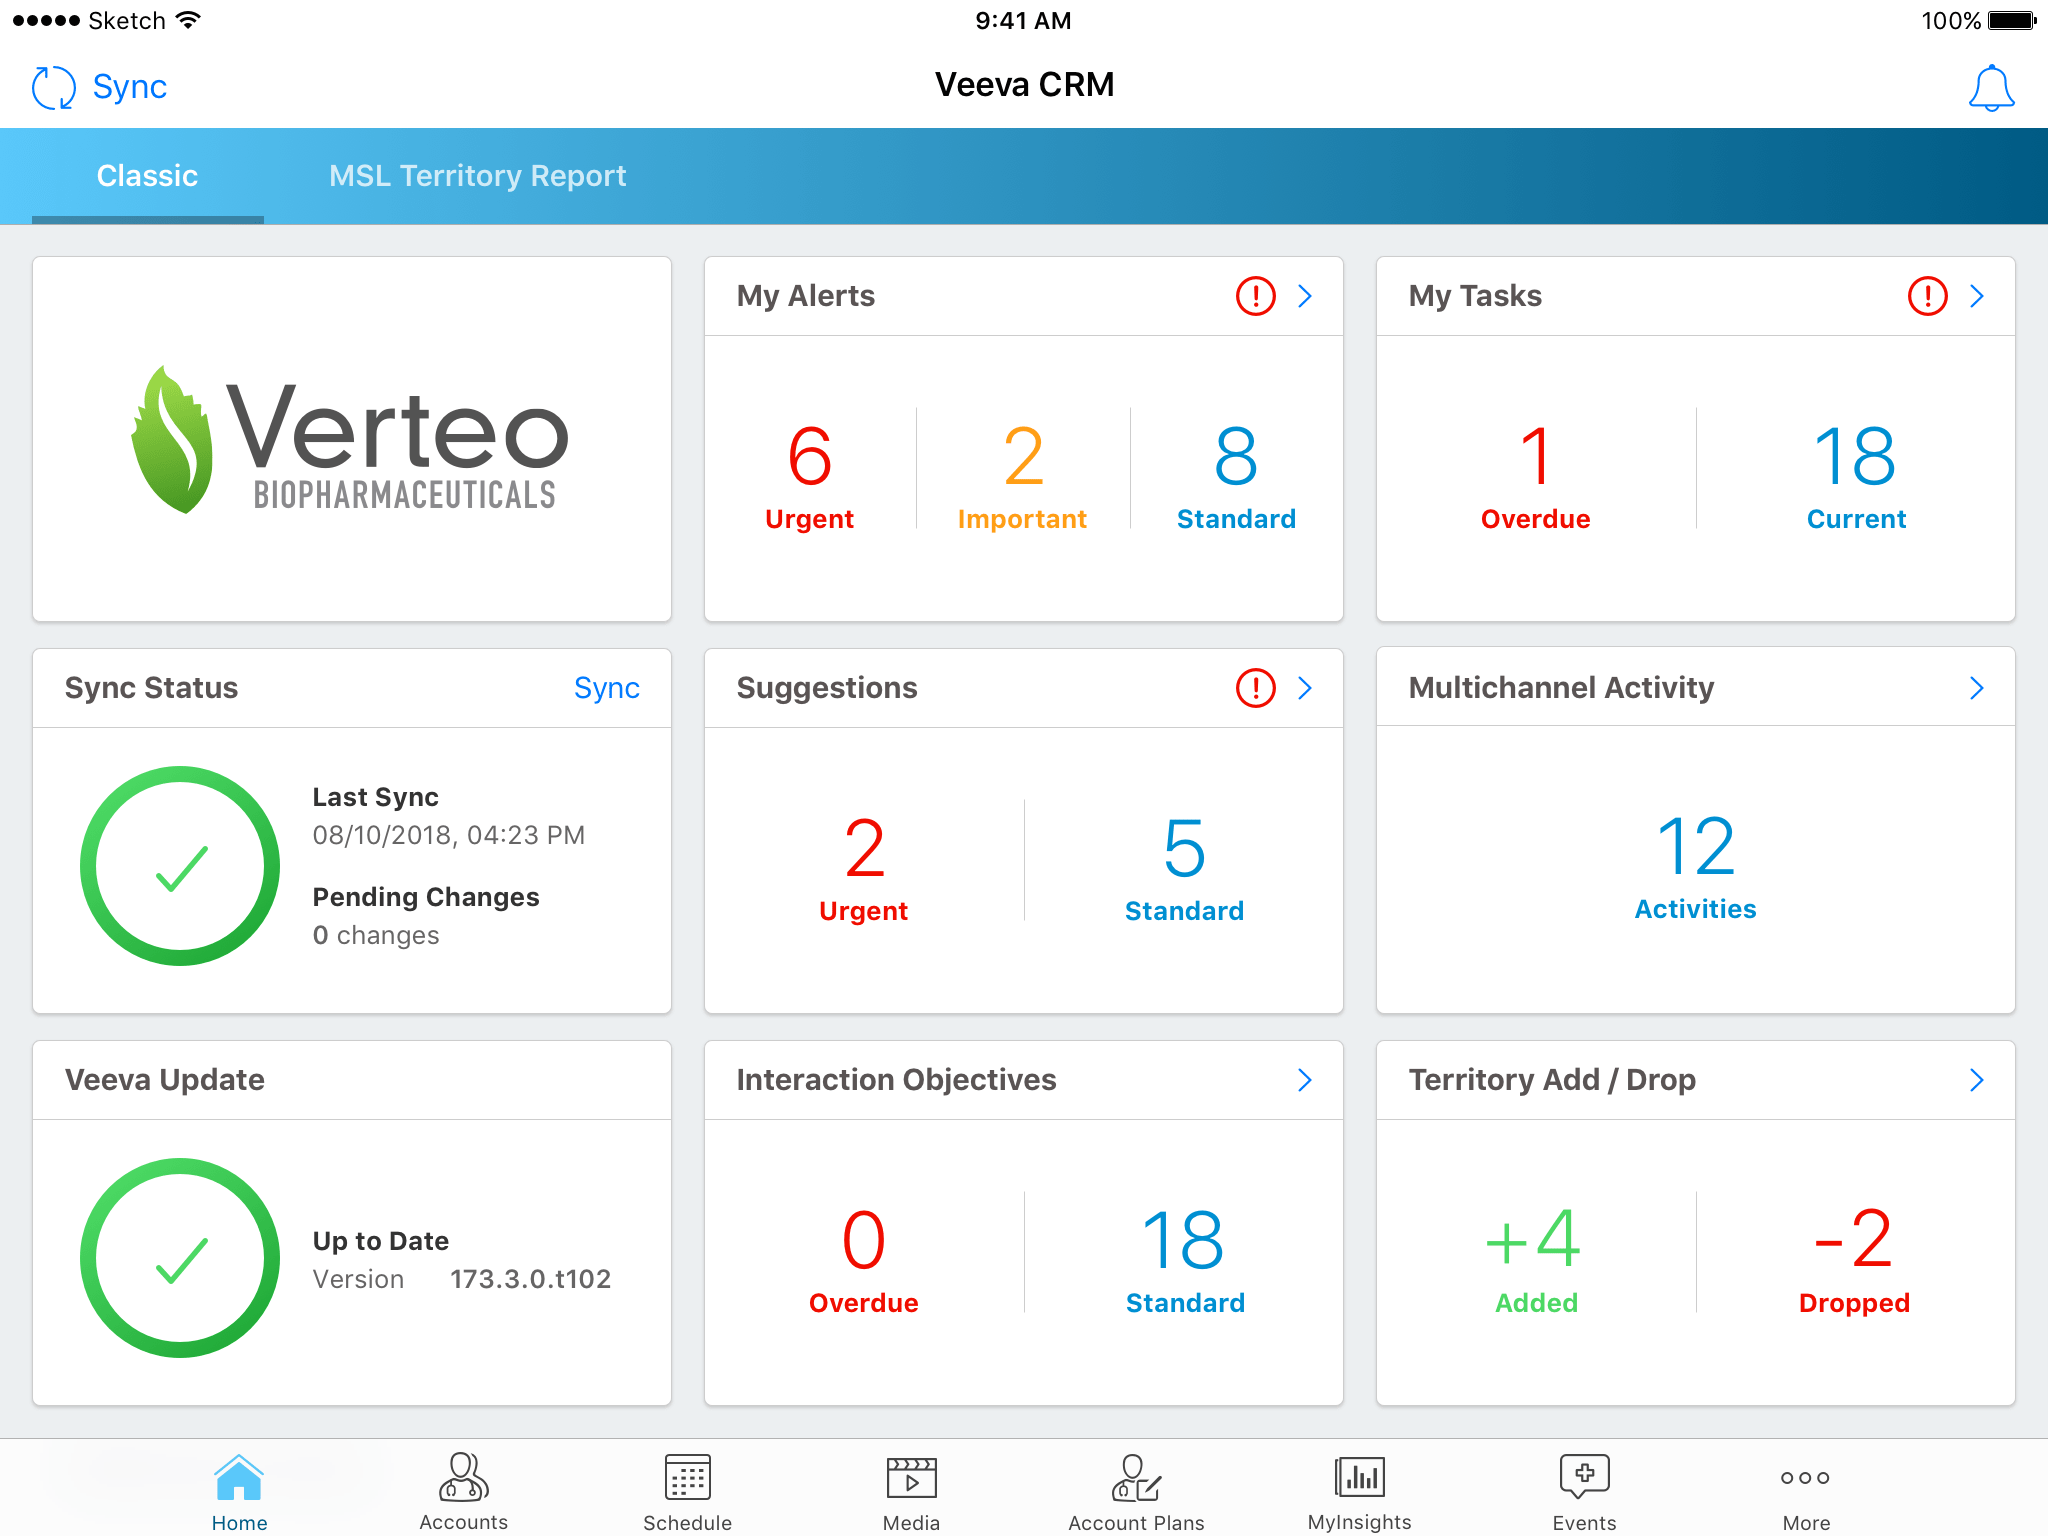Image resolution: width=2048 pixels, height=1536 pixels.
Task: Tap the Verteo Biopharmaceuticals logo
Action: [351, 440]
